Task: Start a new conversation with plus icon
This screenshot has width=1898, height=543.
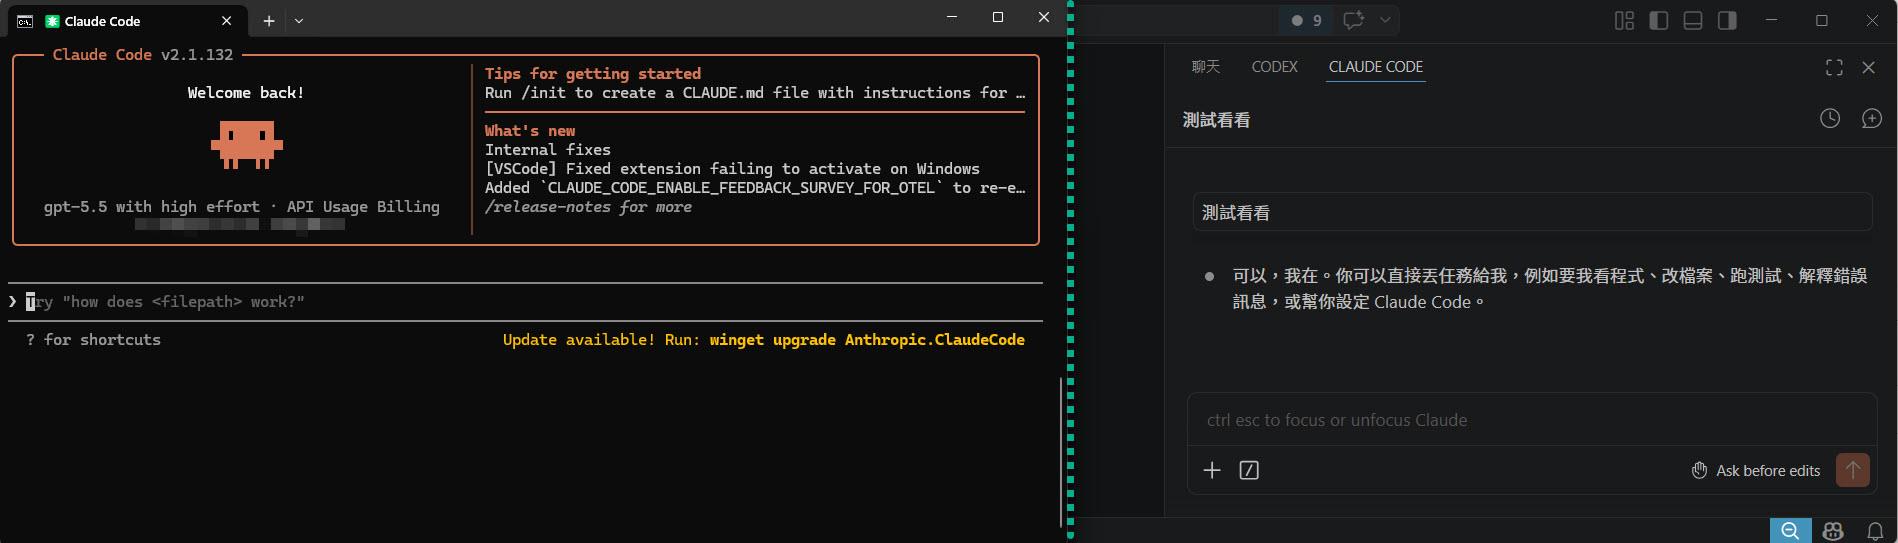Action: [x=1871, y=119]
